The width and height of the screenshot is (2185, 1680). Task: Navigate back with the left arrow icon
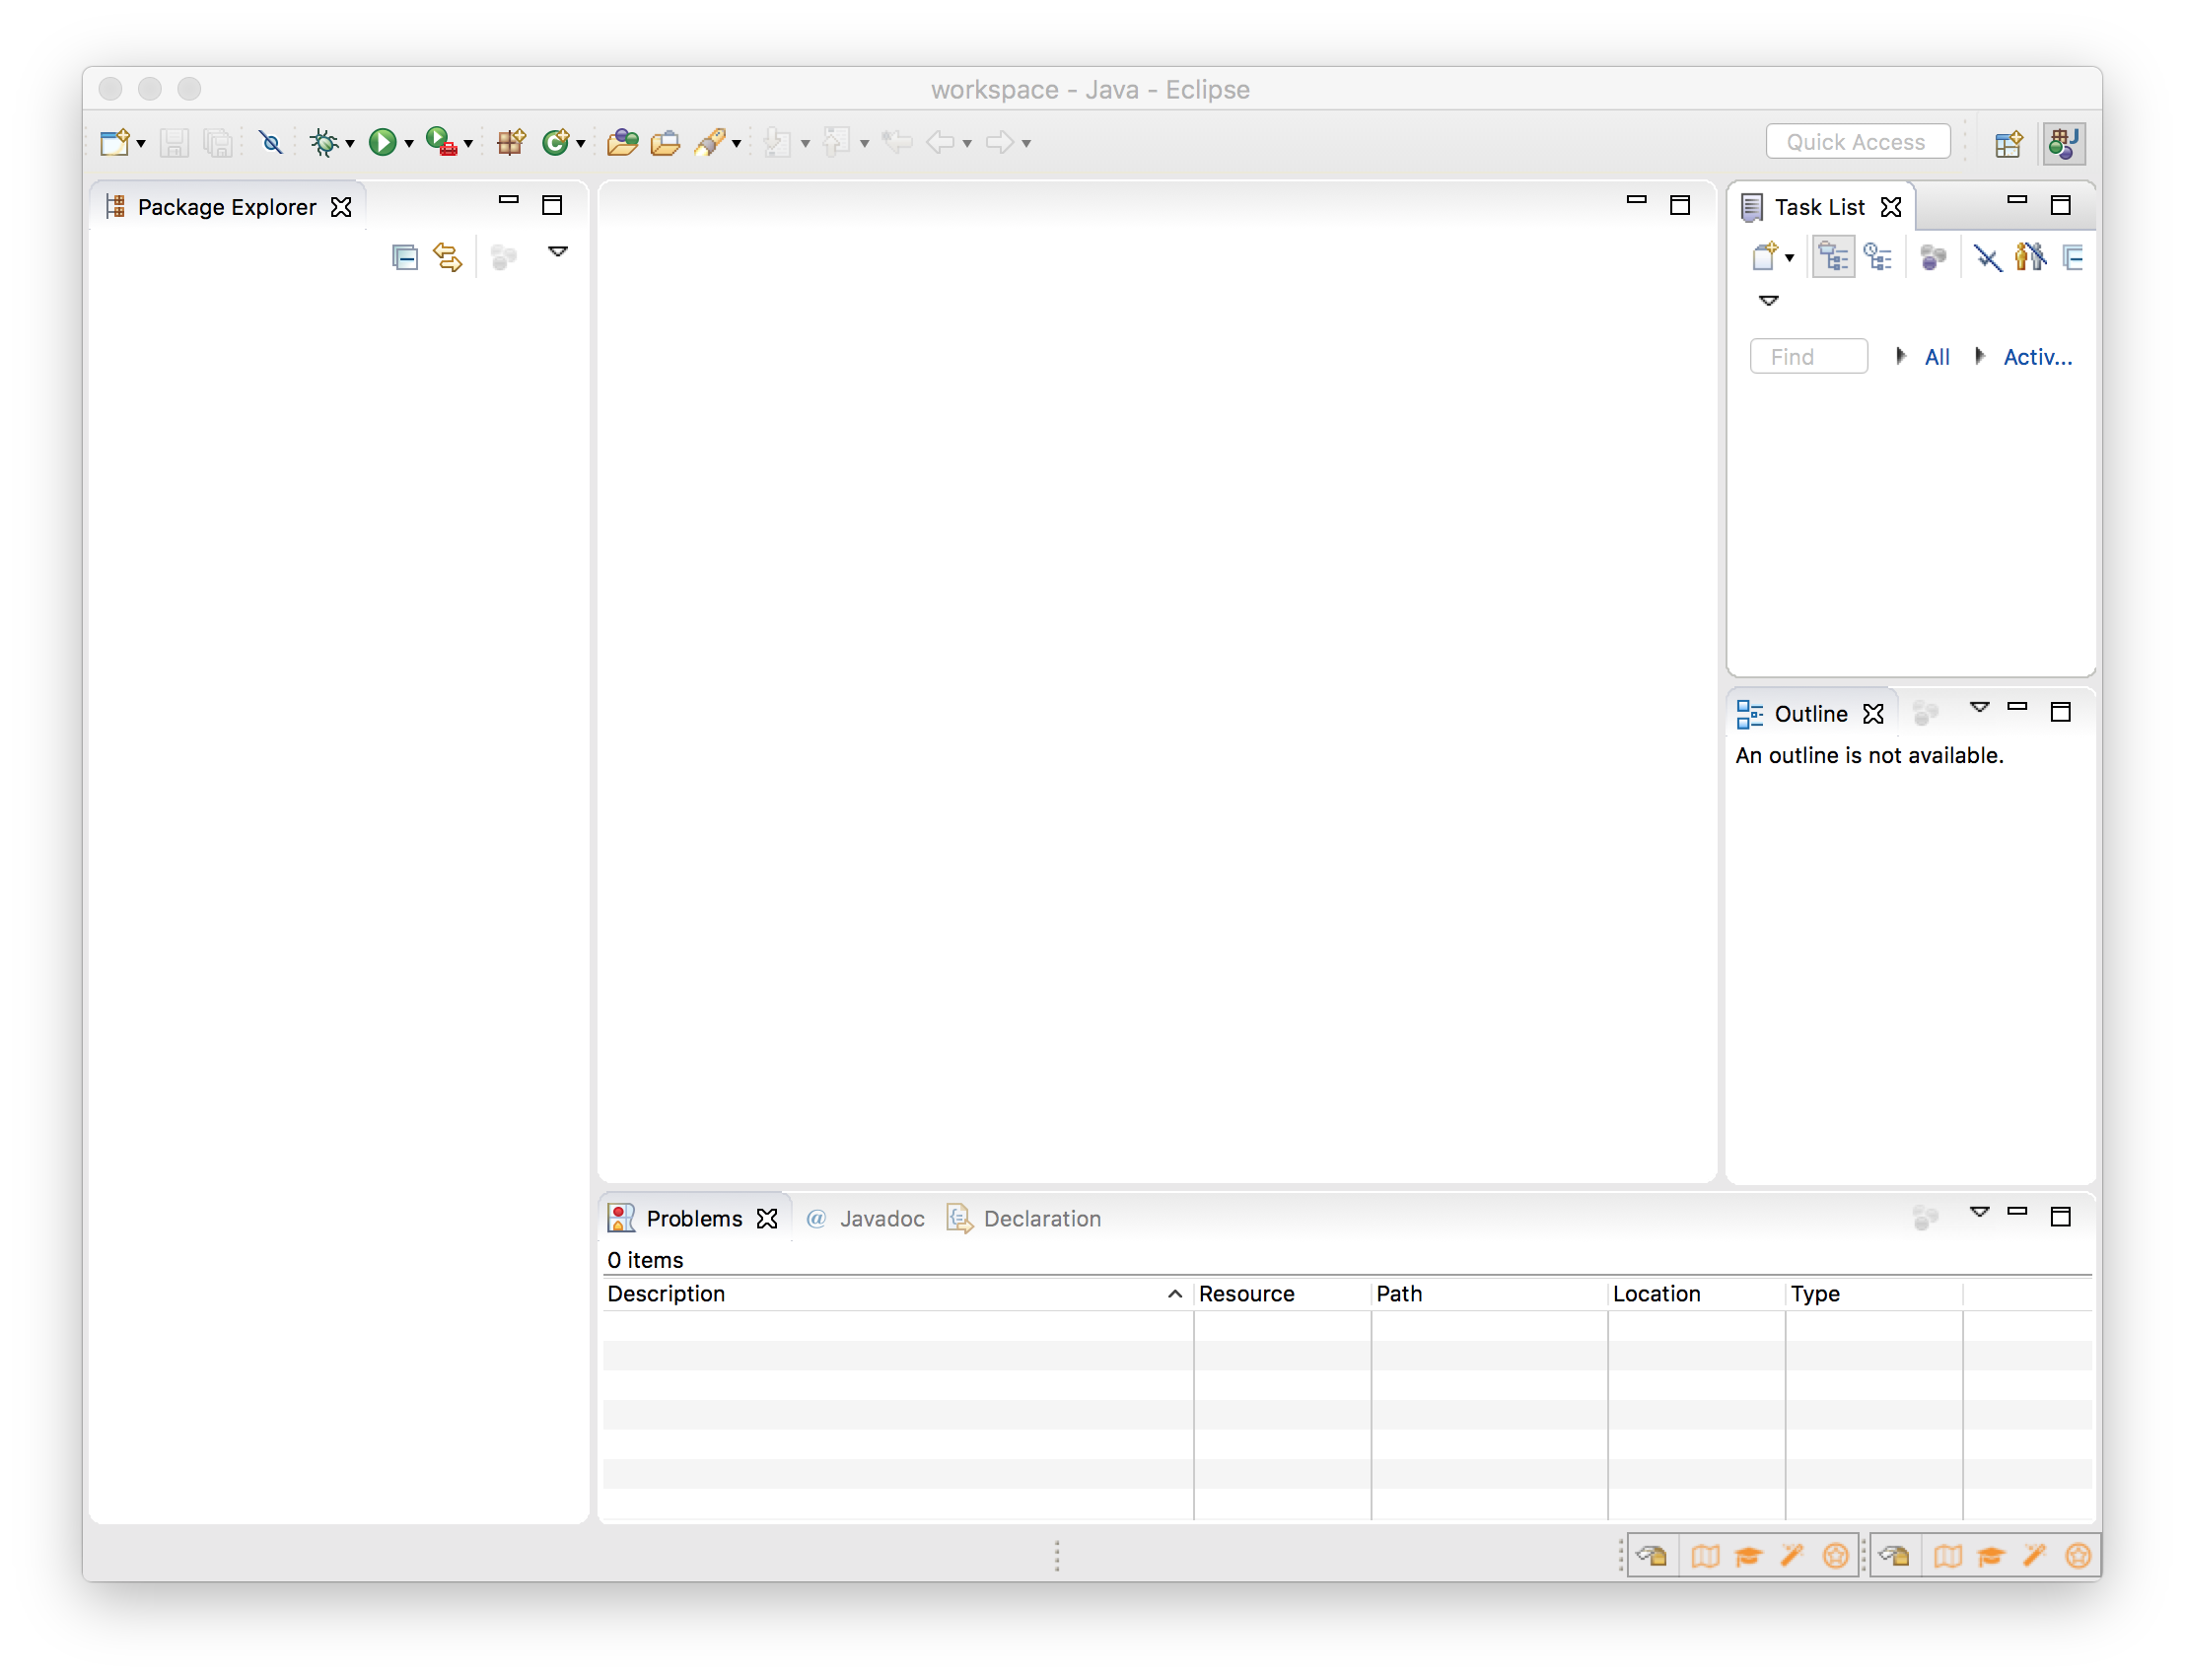click(x=940, y=142)
